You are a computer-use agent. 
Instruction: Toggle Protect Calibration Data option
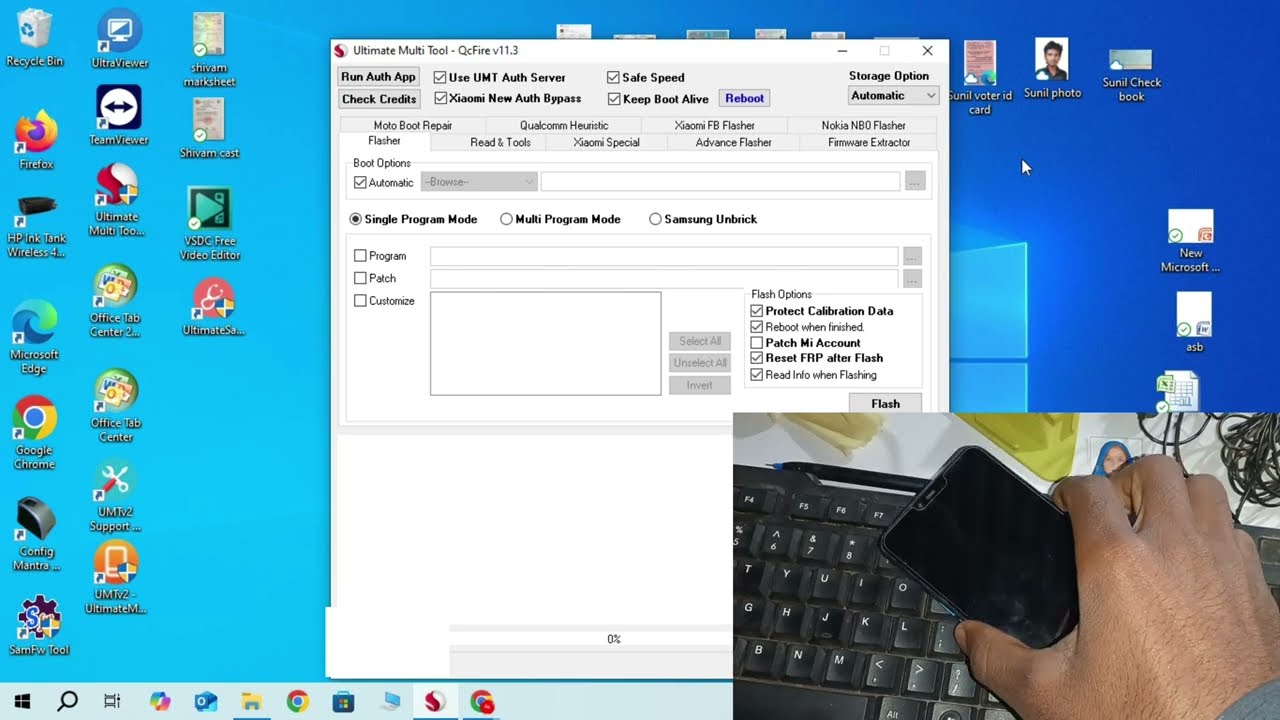click(x=822, y=311)
